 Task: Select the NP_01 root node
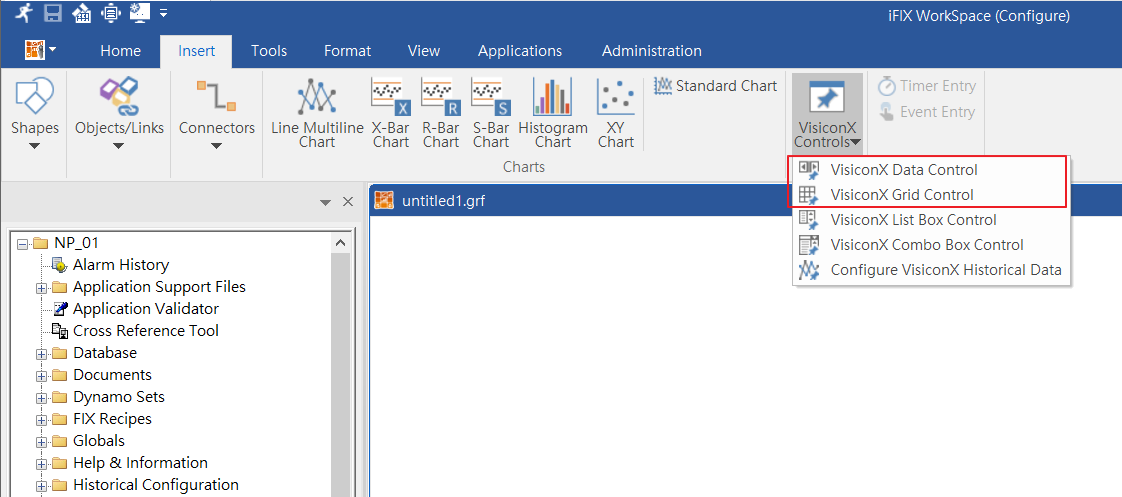pos(77,242)
